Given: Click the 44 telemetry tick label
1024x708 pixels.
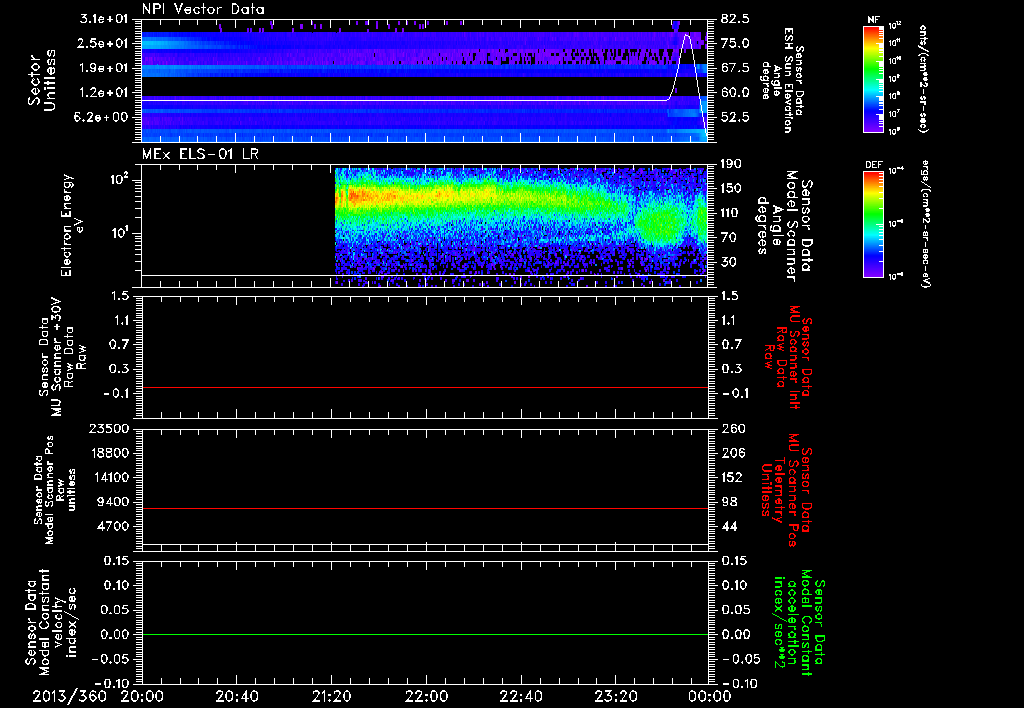Looking at the screenshot, I should pos(729,526).
